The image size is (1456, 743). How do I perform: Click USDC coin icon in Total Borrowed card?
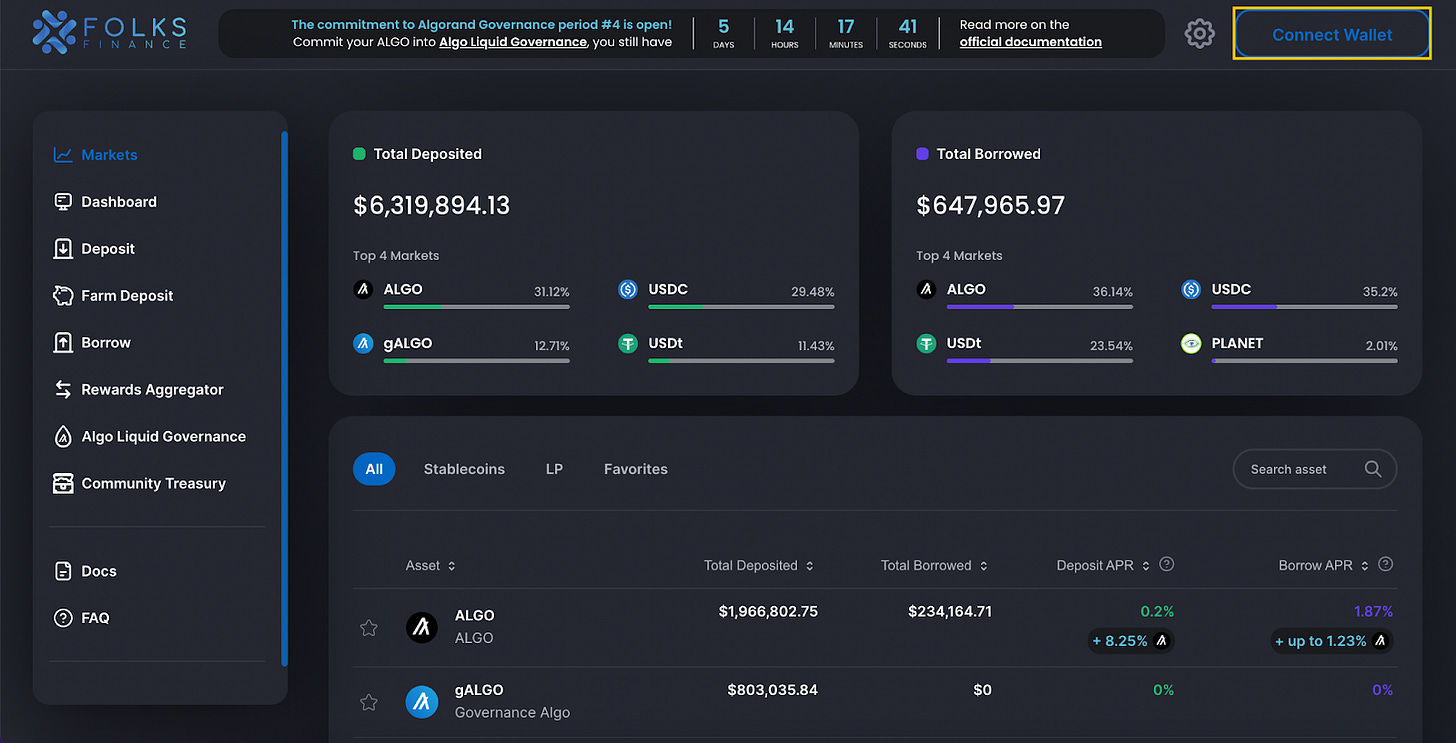point(1191,290)
